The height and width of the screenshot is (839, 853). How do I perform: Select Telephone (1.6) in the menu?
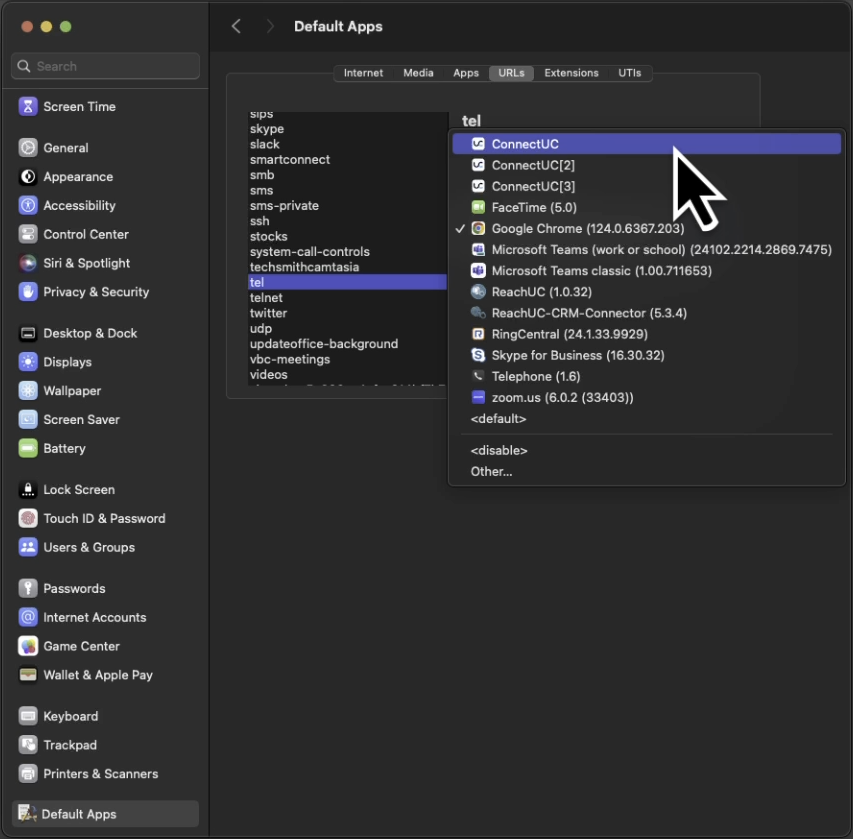point(646,377)
